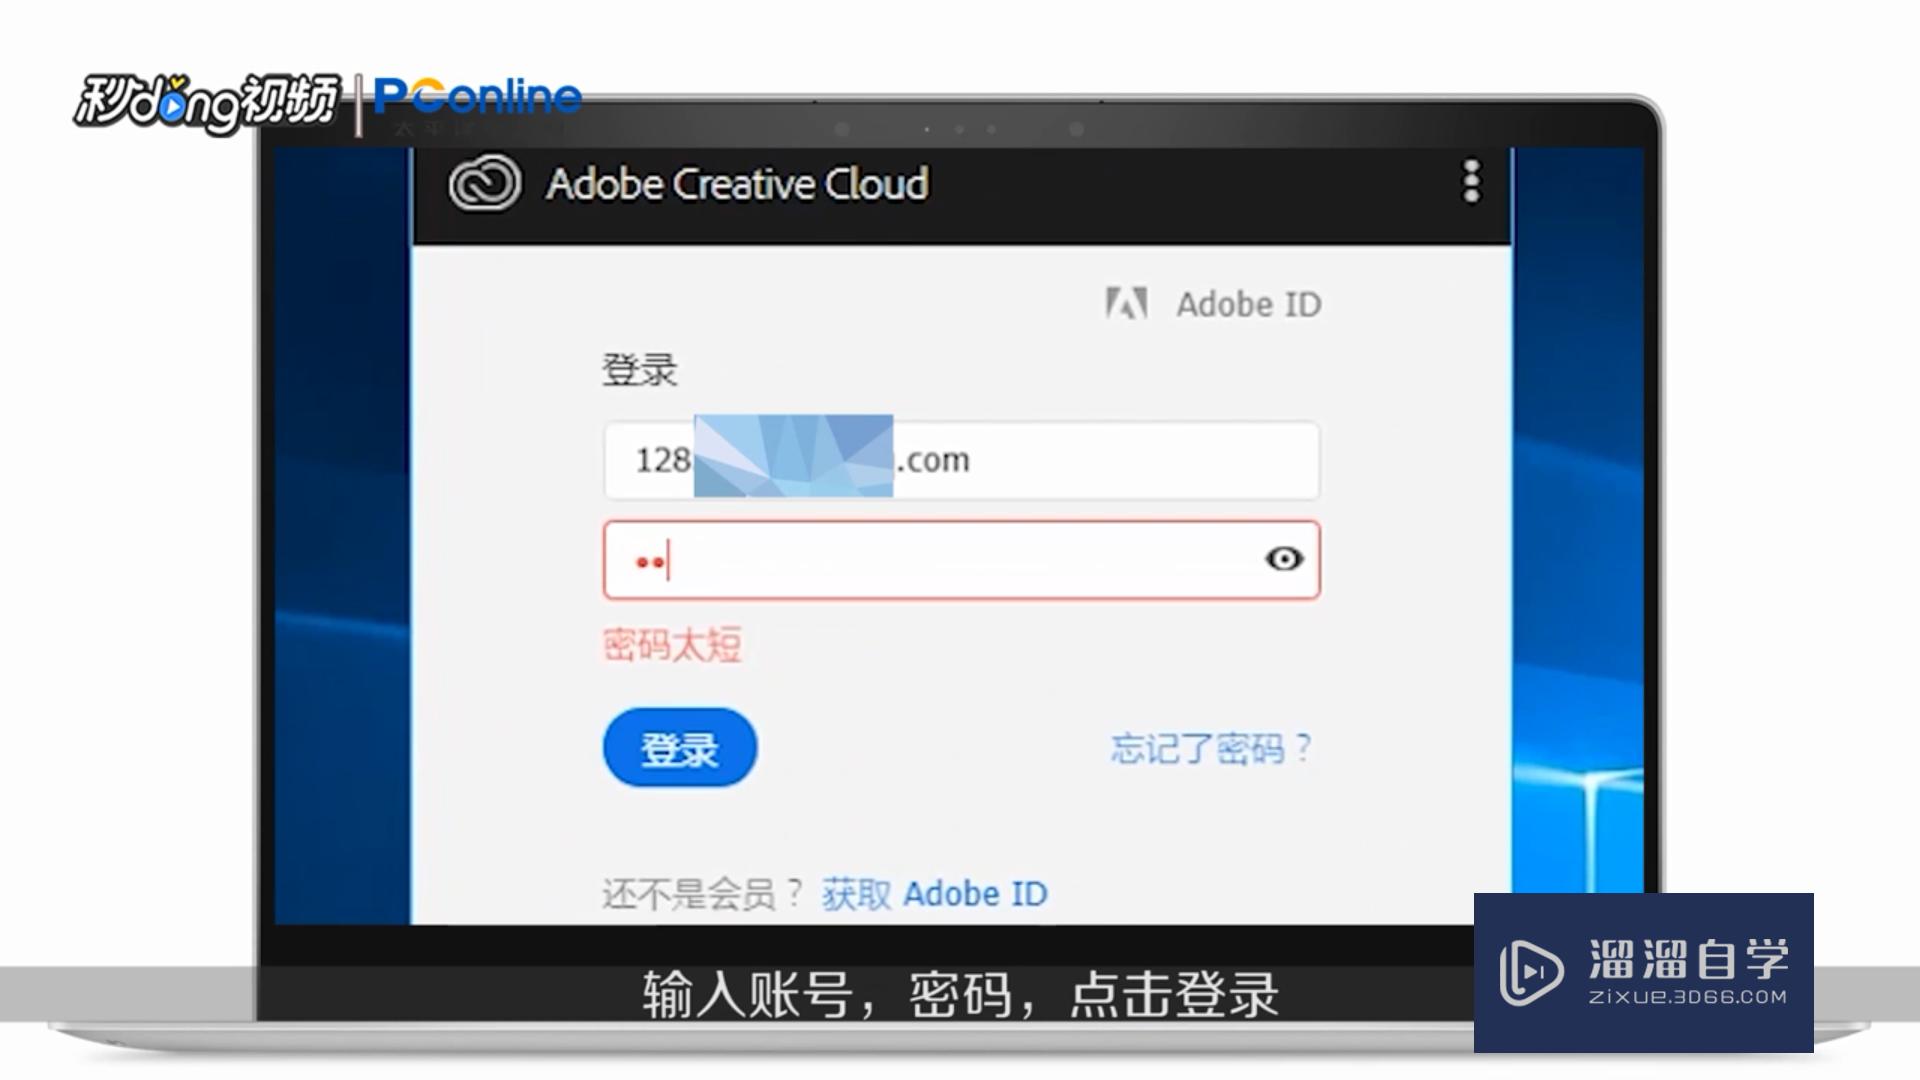1920x1080 pixels.
Task: Click the blue 登录 button
Action: (x=680, y=748)
